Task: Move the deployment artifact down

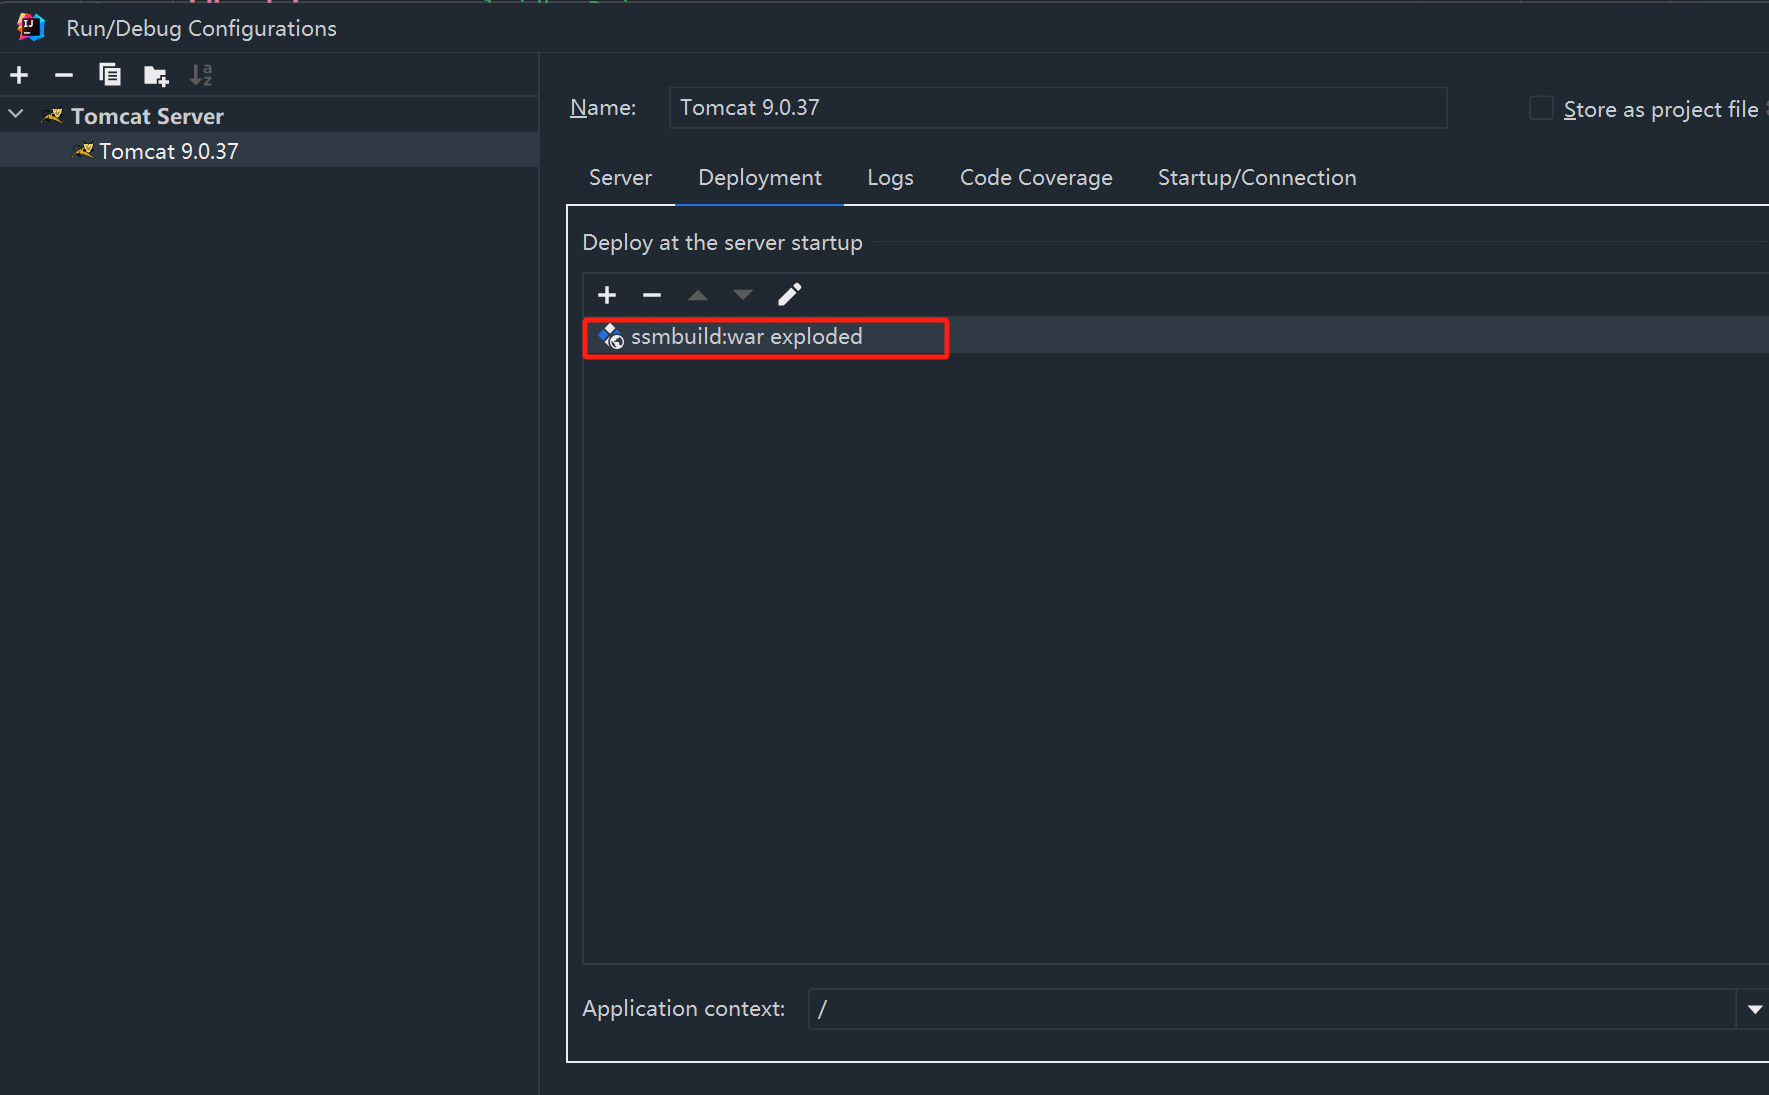Action: [743, 295]
